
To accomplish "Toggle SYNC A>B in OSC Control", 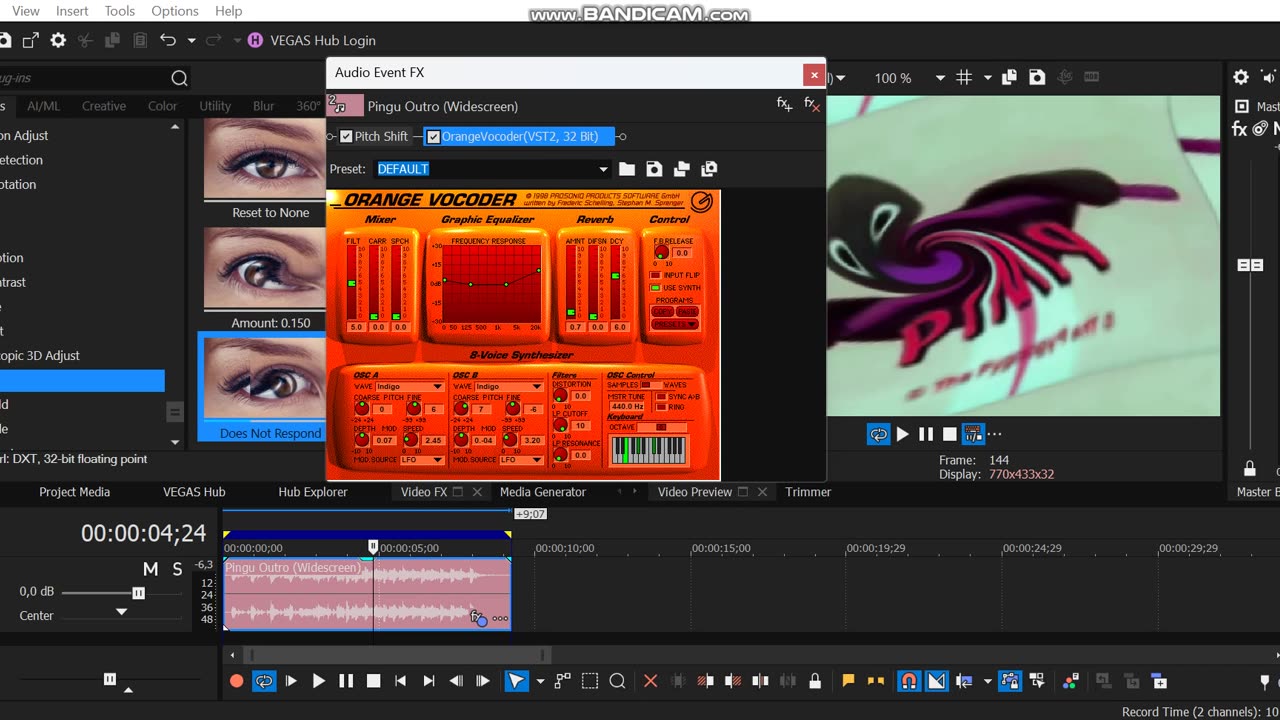I will click(660, 397).
